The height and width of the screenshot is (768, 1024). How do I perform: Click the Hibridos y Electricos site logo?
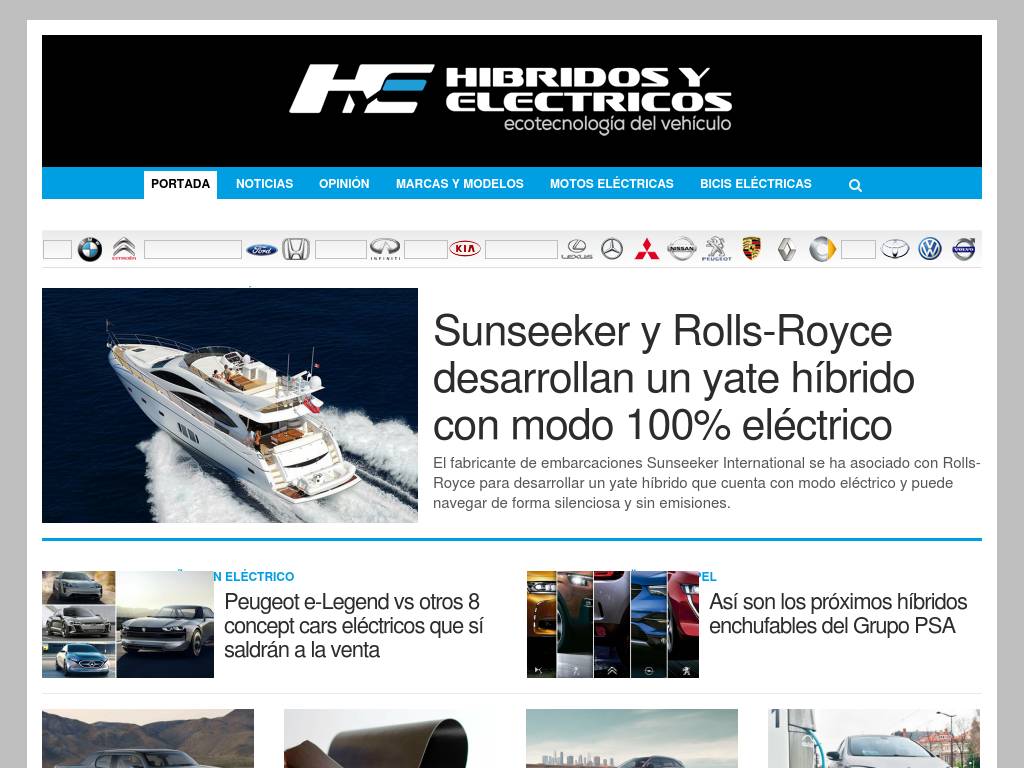pyautogui.click(x=511, y=99)
